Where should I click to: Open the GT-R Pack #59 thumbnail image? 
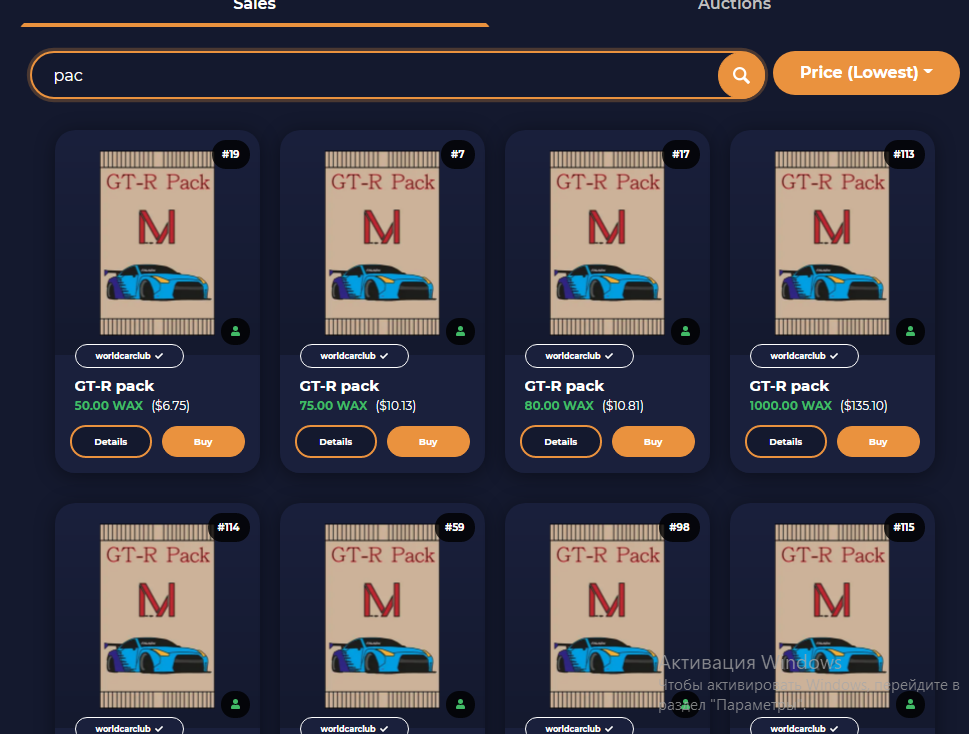click(x=382, y=616)
